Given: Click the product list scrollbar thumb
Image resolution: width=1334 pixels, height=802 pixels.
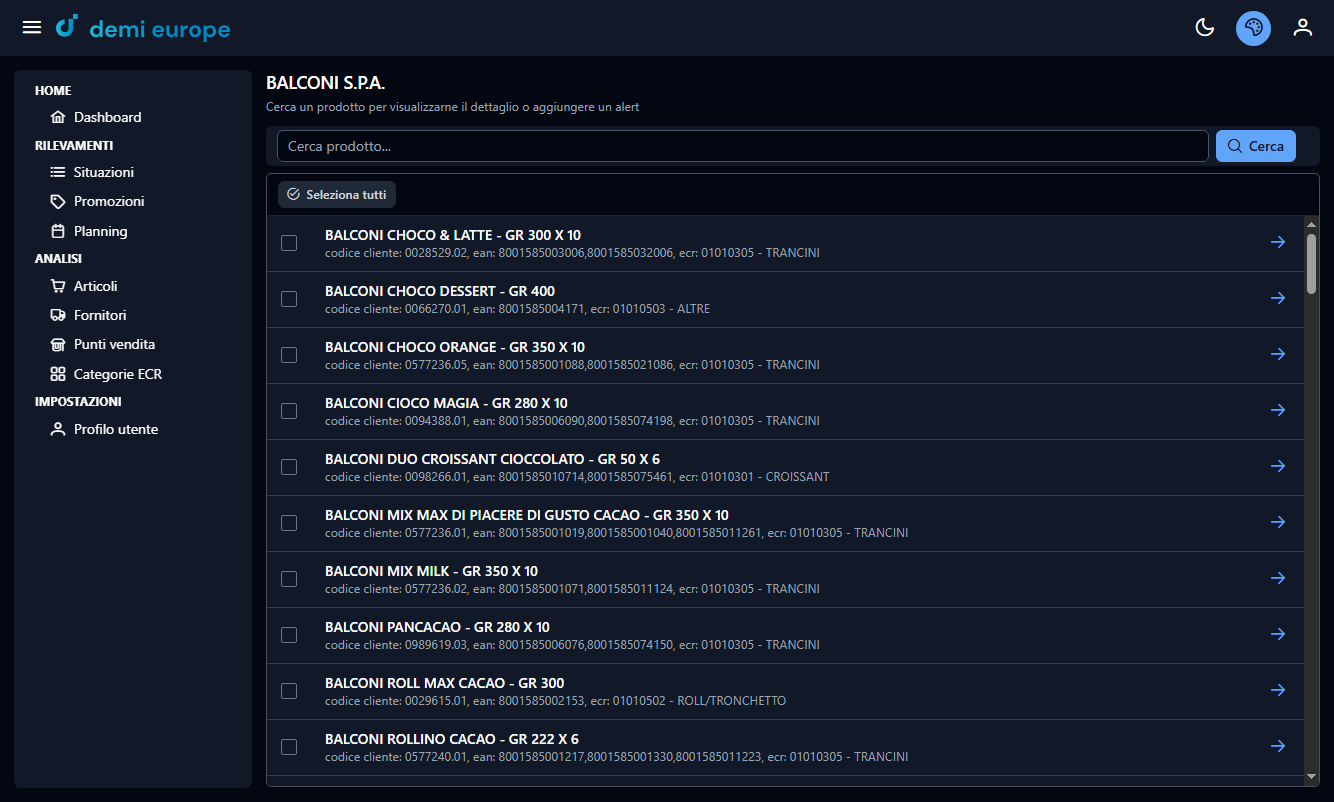Looking at the screenshot, I should coord(1312,264).
